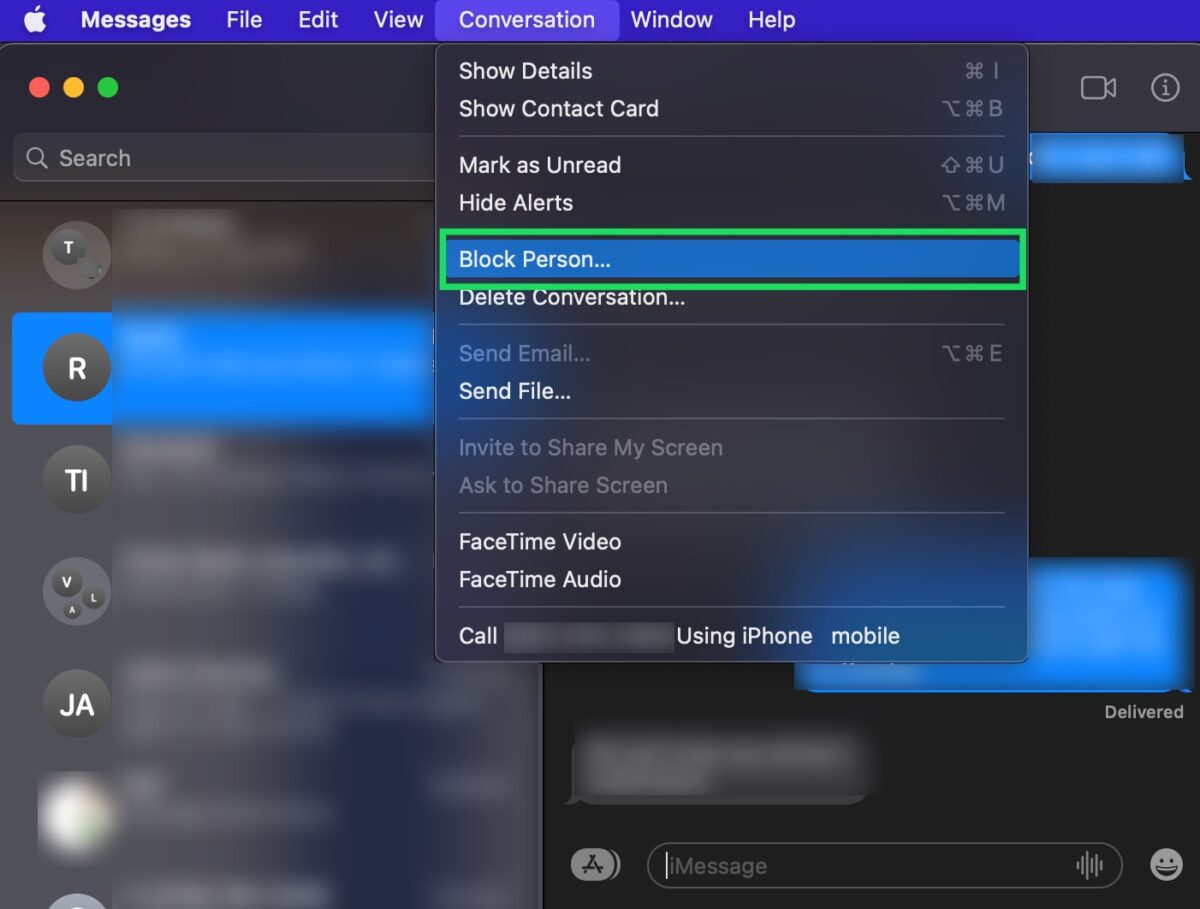Choose Delete Conversation… menu item
The image size is (1200, 909).
pos(732,297)
